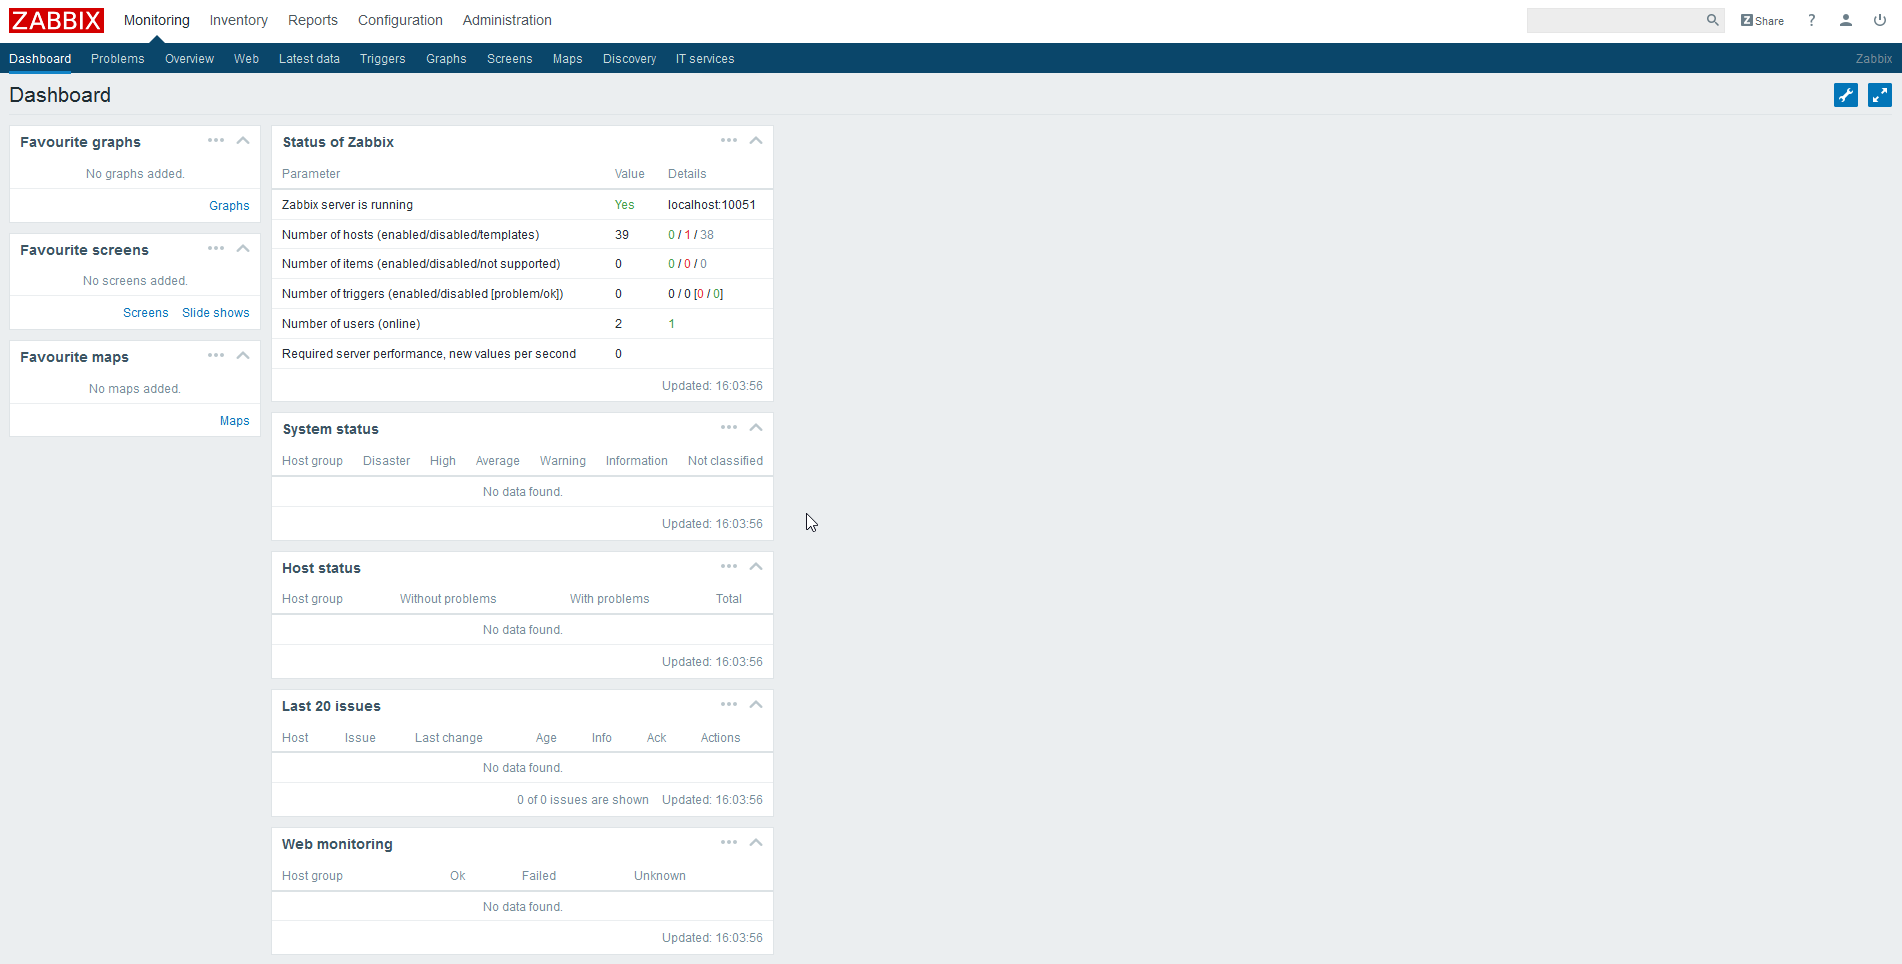Open the Reports main menu
Screen dimensions: 1902x964
pos(313,20)
